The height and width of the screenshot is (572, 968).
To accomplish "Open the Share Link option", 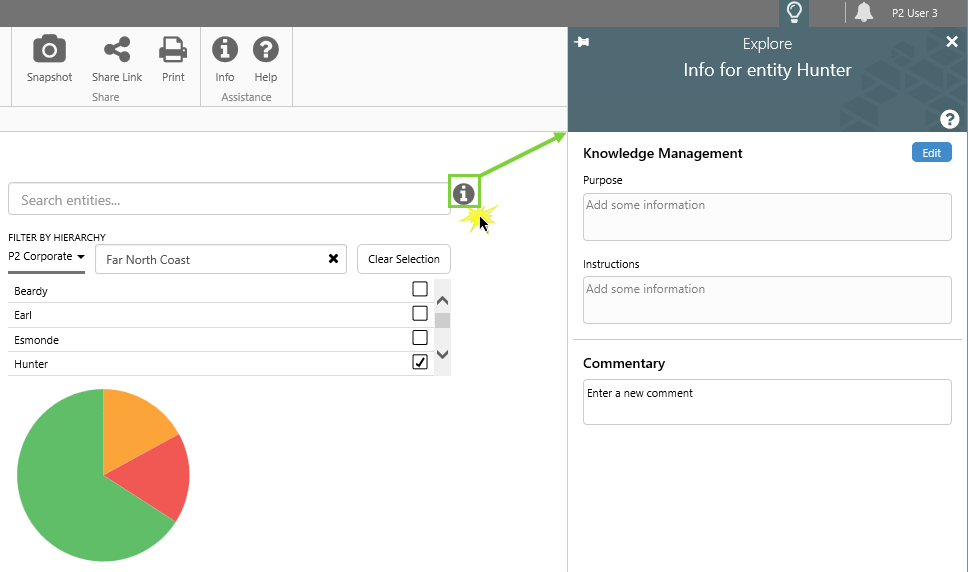I will pyautogui.click(x=117, y=50).
